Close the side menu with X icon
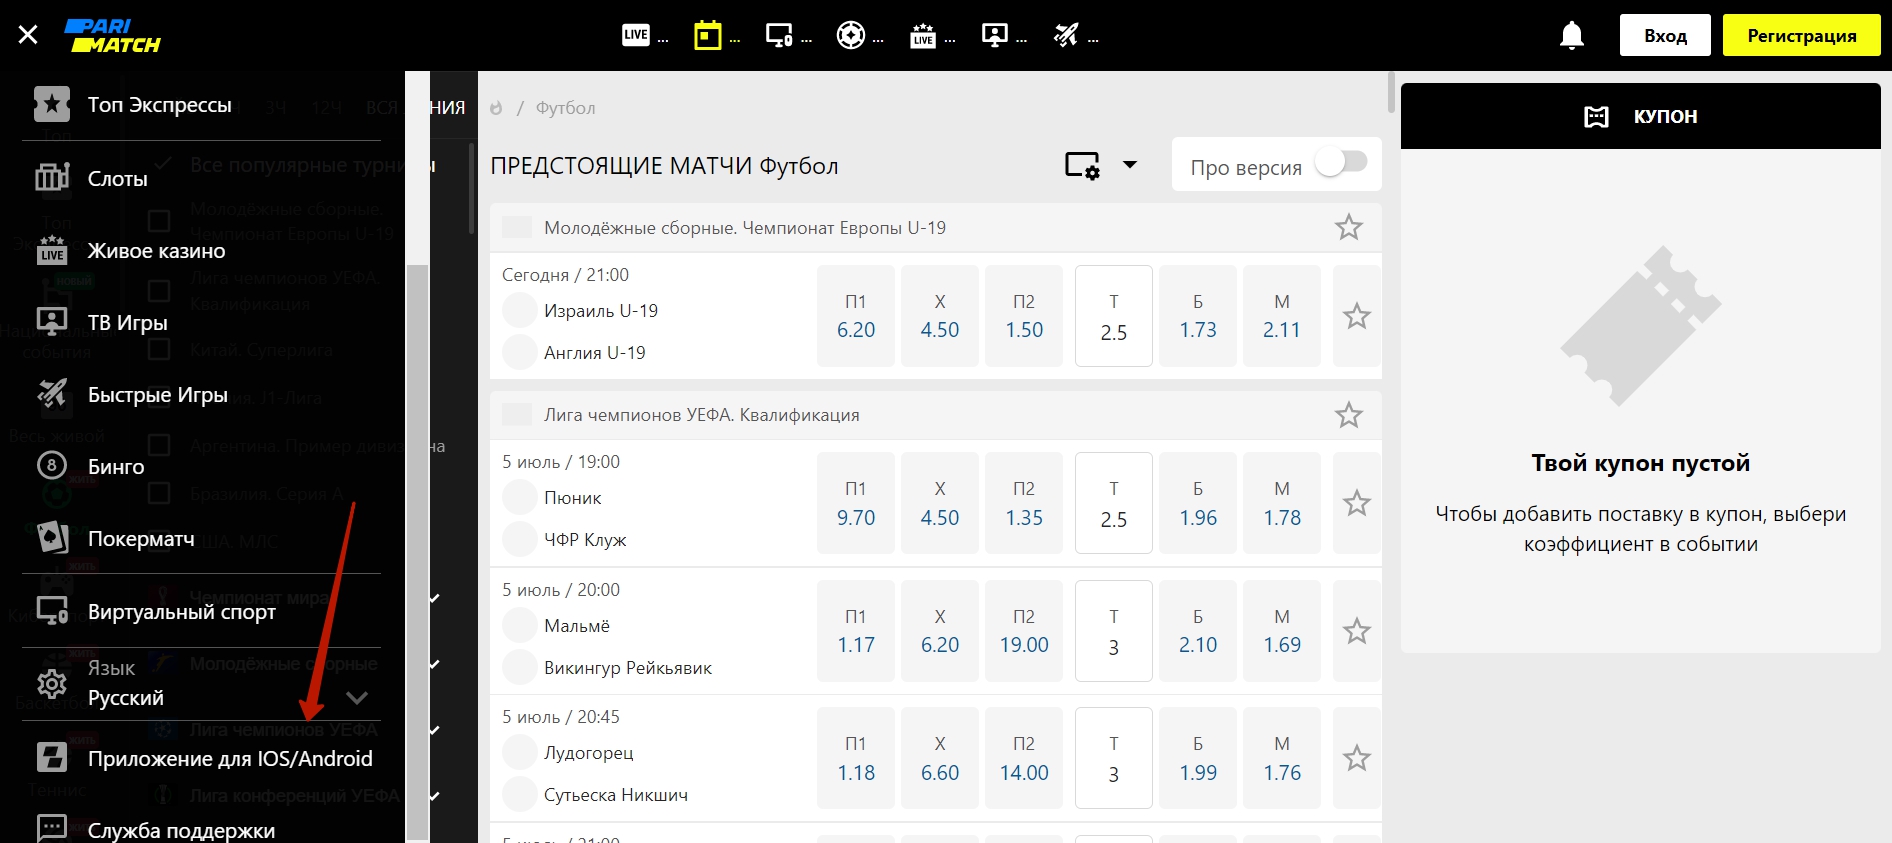The height and width of the screenshot is (843, 1892). (x=28, y=36)
